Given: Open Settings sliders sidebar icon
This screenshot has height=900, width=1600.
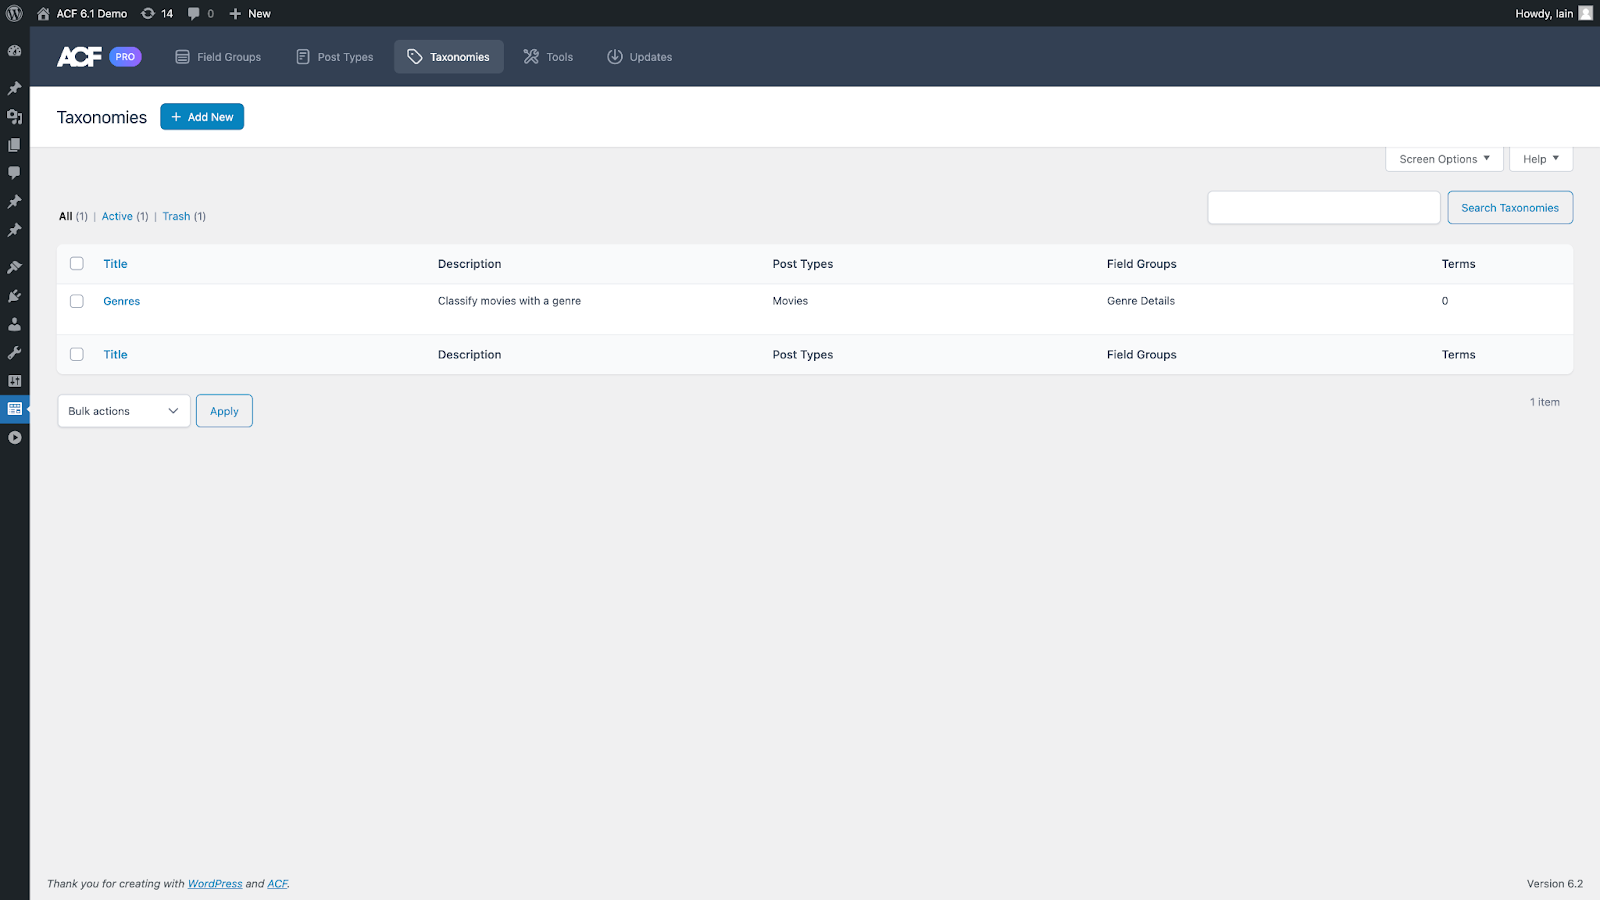Looking at the screenshot, I should [14, 381].
